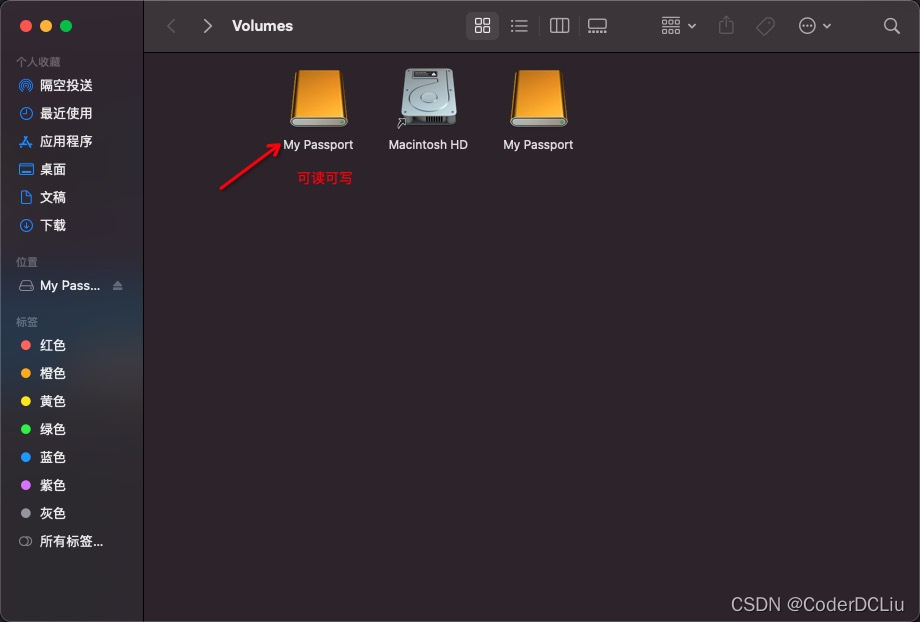
Task: Open Desktop (桌面) in sidebar
Action: click(x=43, y=170)
